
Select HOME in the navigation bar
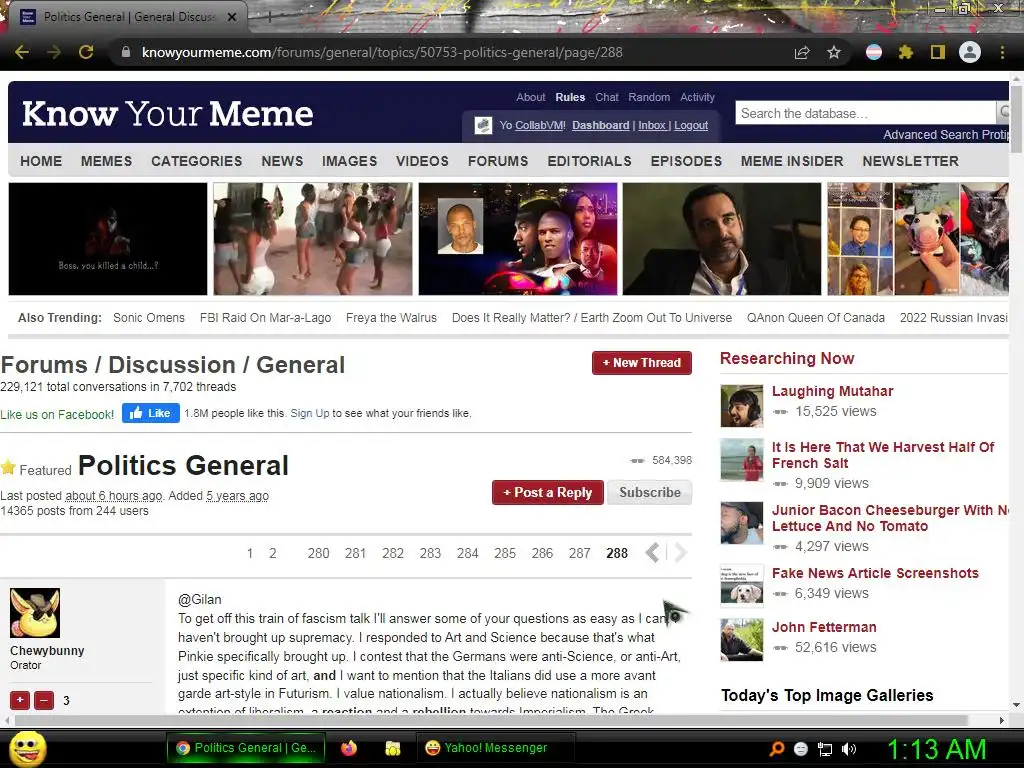point(41,161)
